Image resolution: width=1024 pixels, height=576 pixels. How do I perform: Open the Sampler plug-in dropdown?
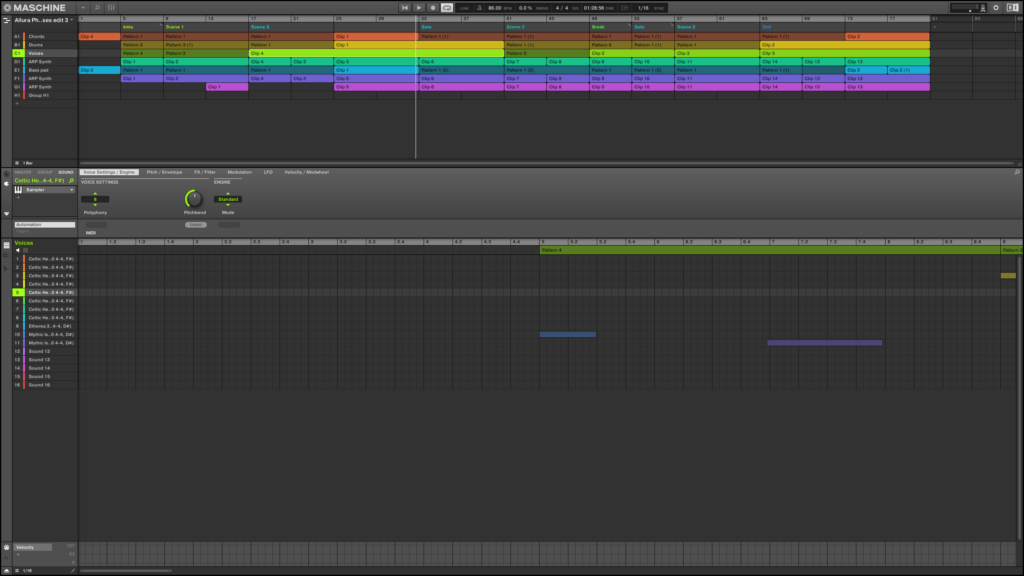coord(50,190)
